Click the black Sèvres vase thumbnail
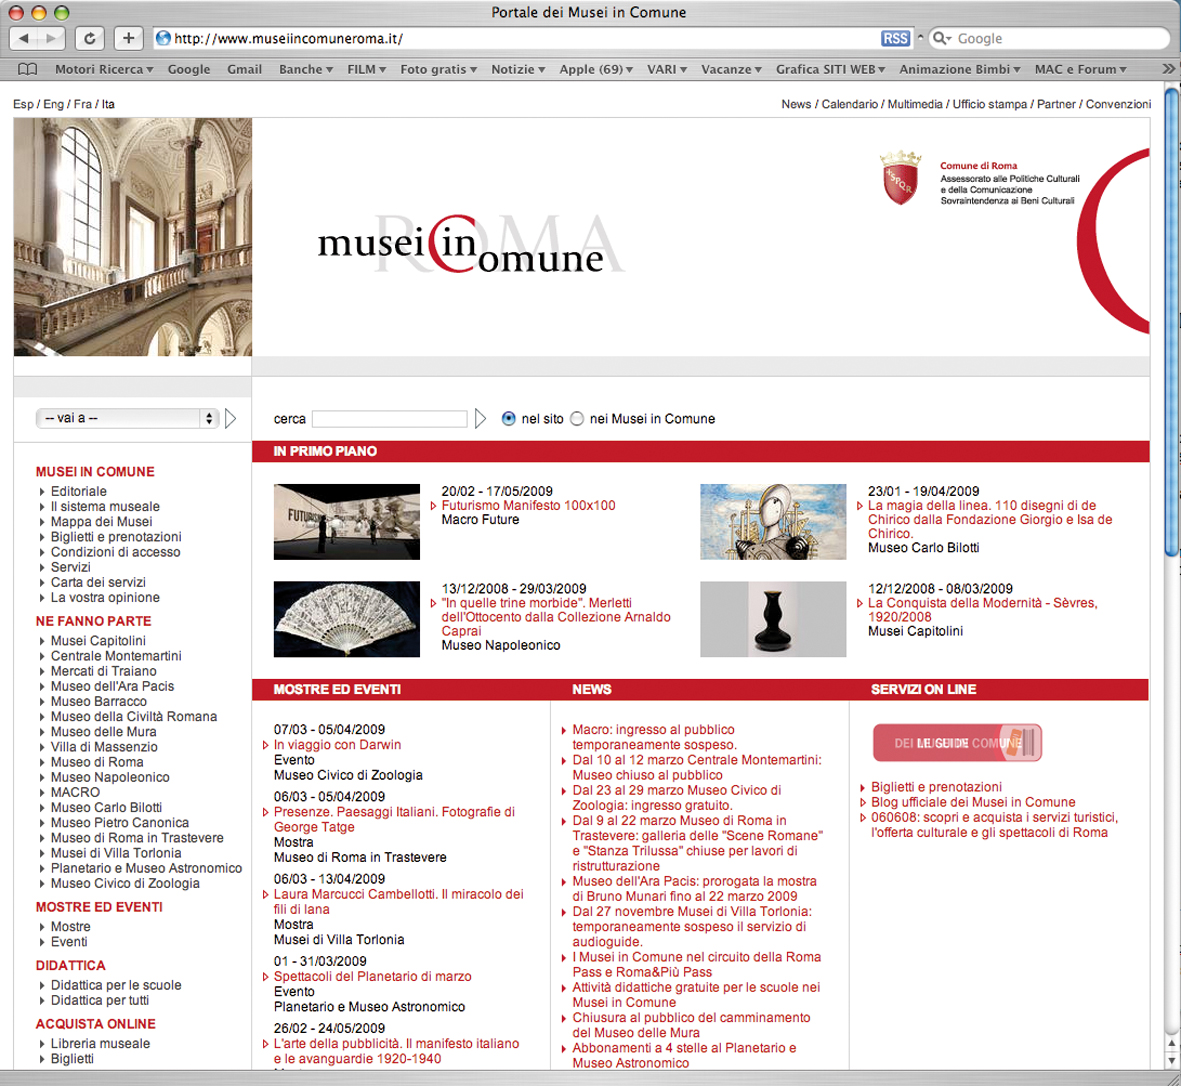Viewport: 1181px width, 1086px height. 773,619
